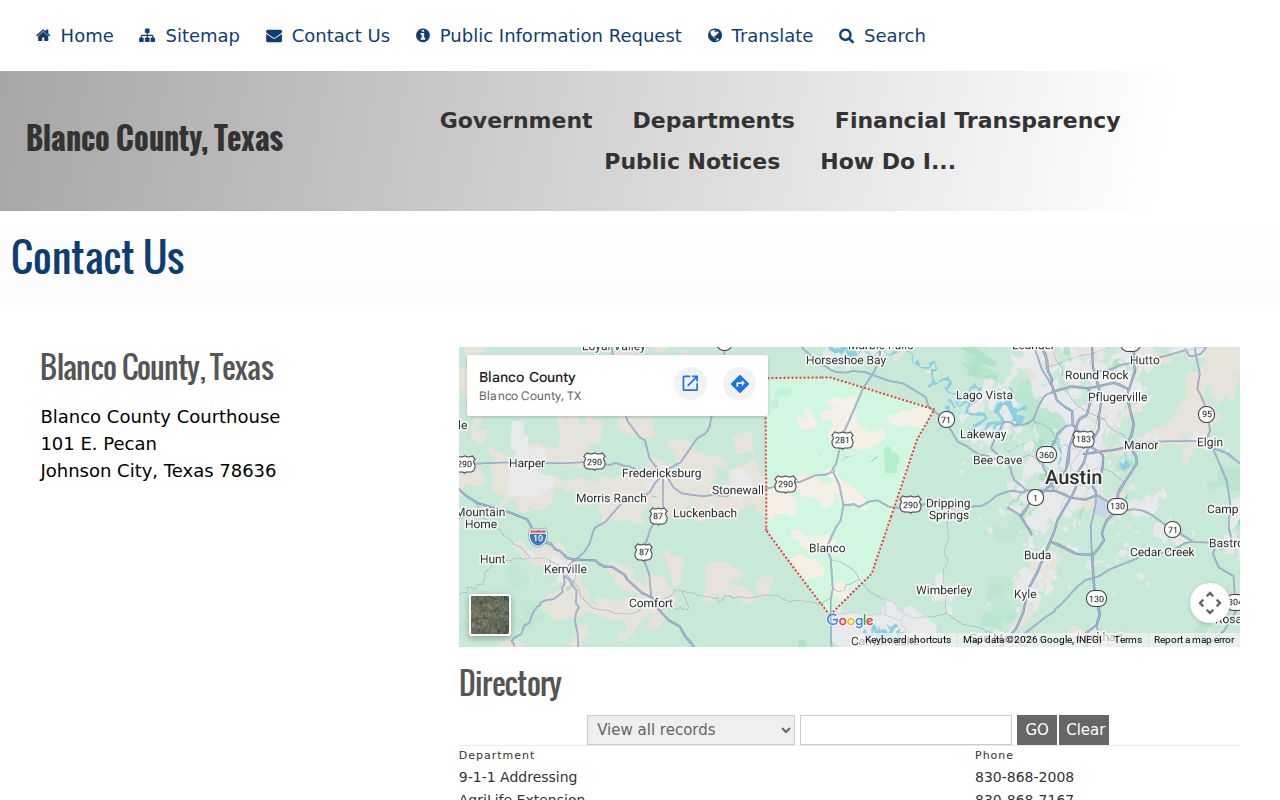Open Blanco County in larger map icon
This screenshot has height=800, width=1280.
(x=690, y=384)
